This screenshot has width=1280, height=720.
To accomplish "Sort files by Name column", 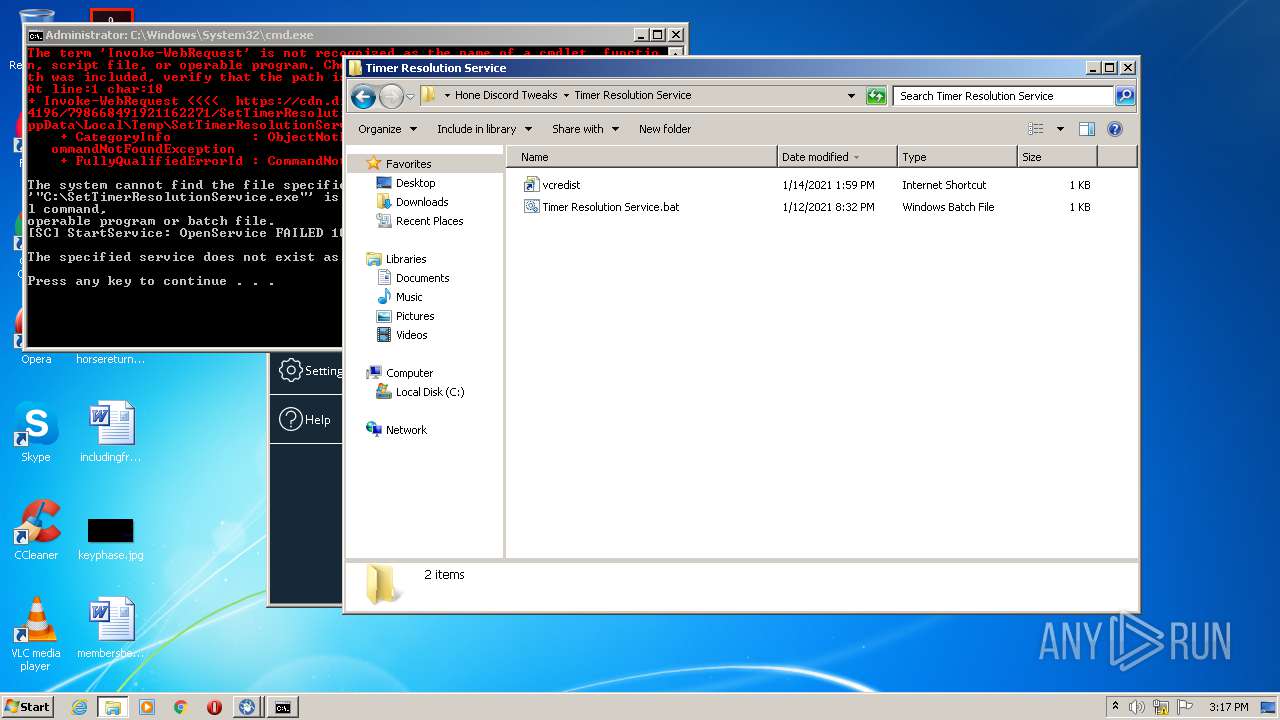I will [641, 157].
